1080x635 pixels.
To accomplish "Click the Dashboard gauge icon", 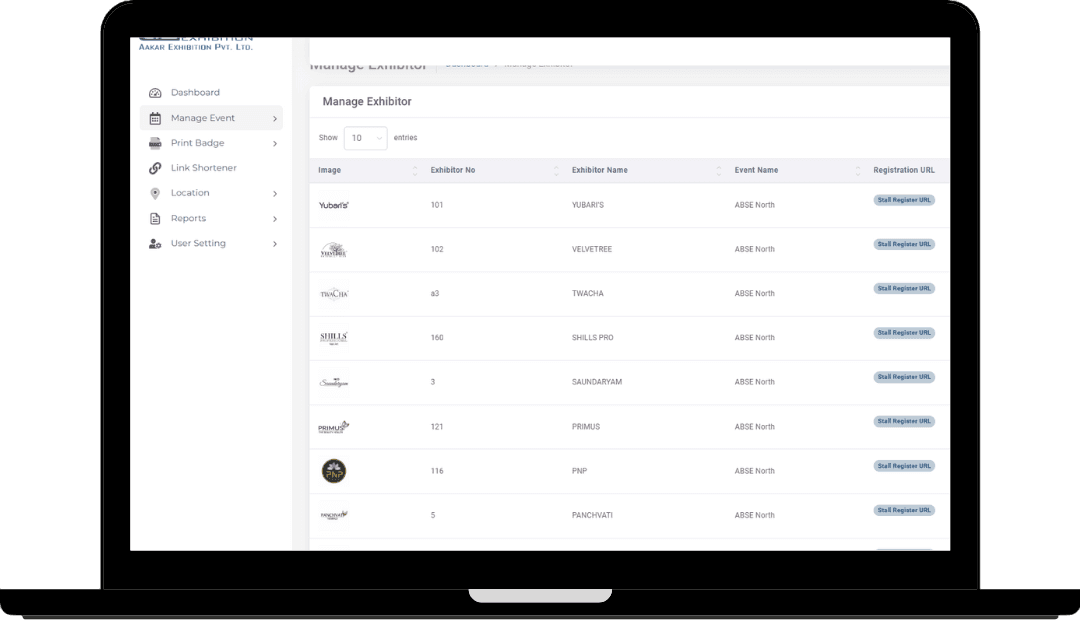I will (x=155, y=93).
